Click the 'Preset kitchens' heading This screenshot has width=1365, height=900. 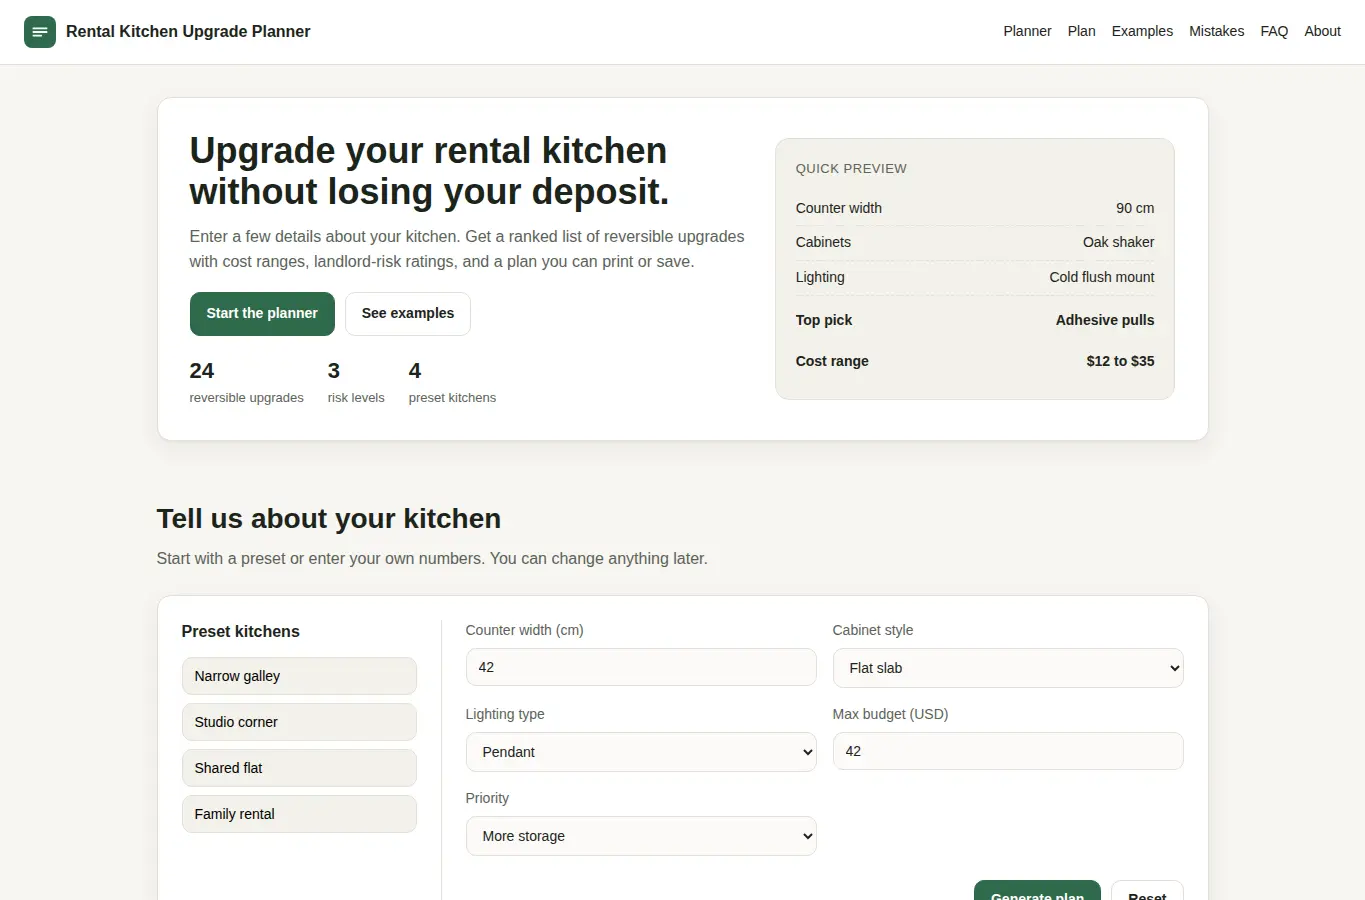240,631
